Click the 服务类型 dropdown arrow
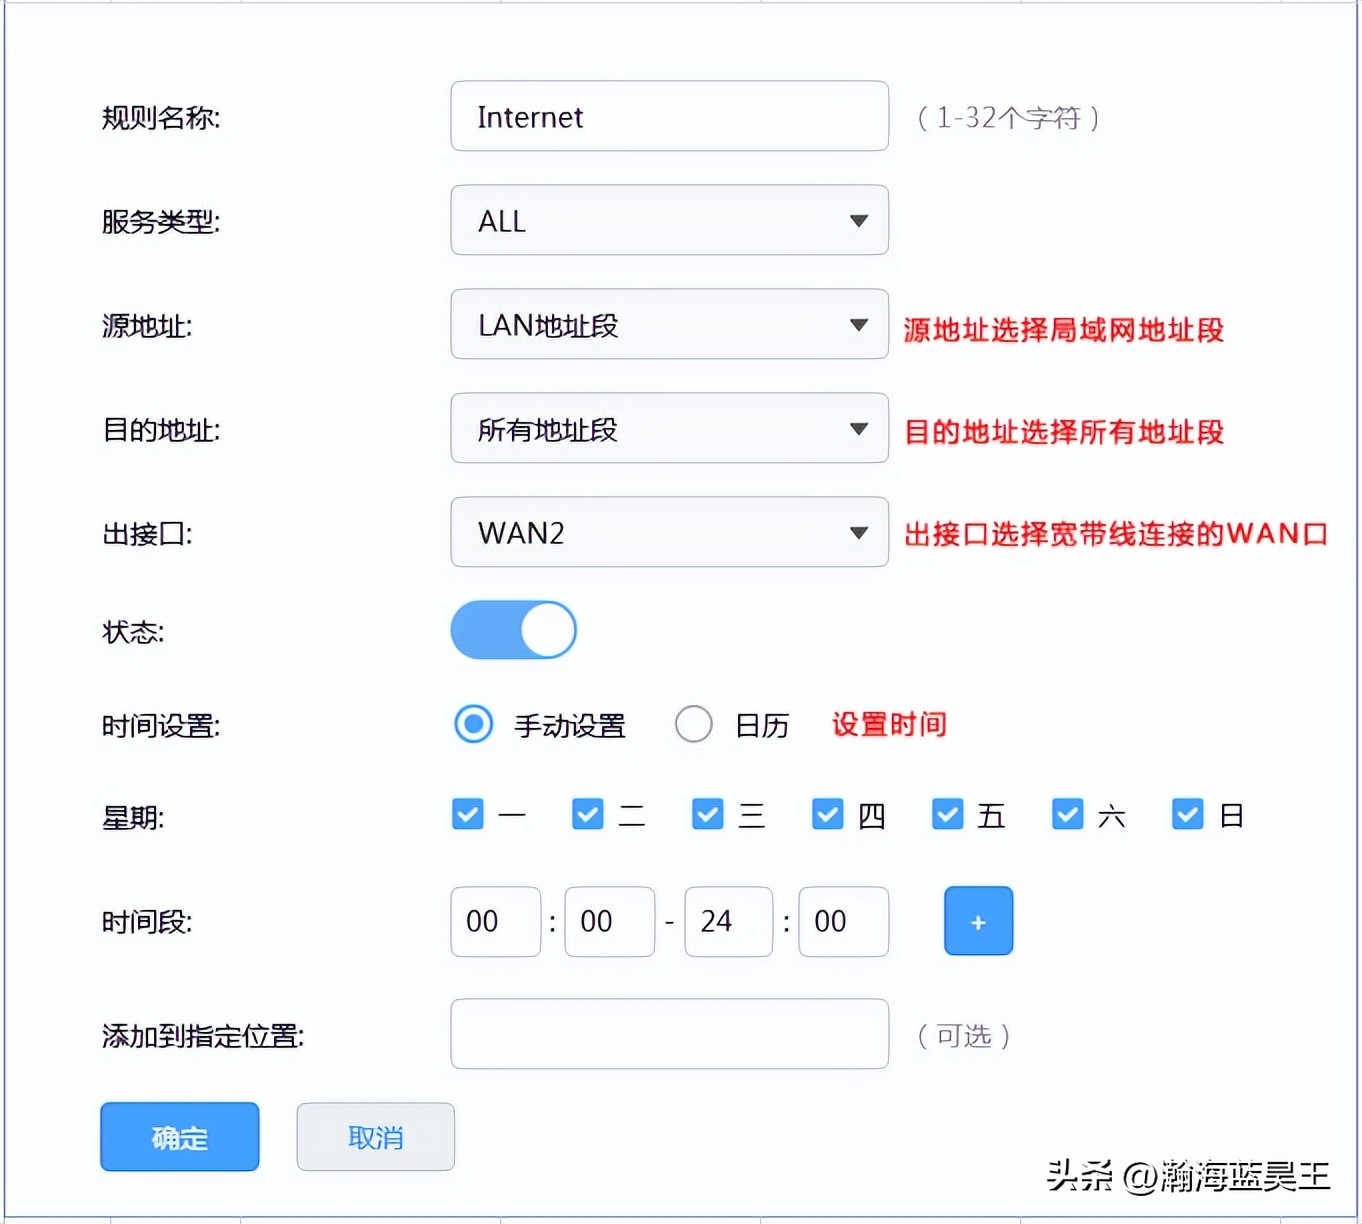 tap(858, 220)
